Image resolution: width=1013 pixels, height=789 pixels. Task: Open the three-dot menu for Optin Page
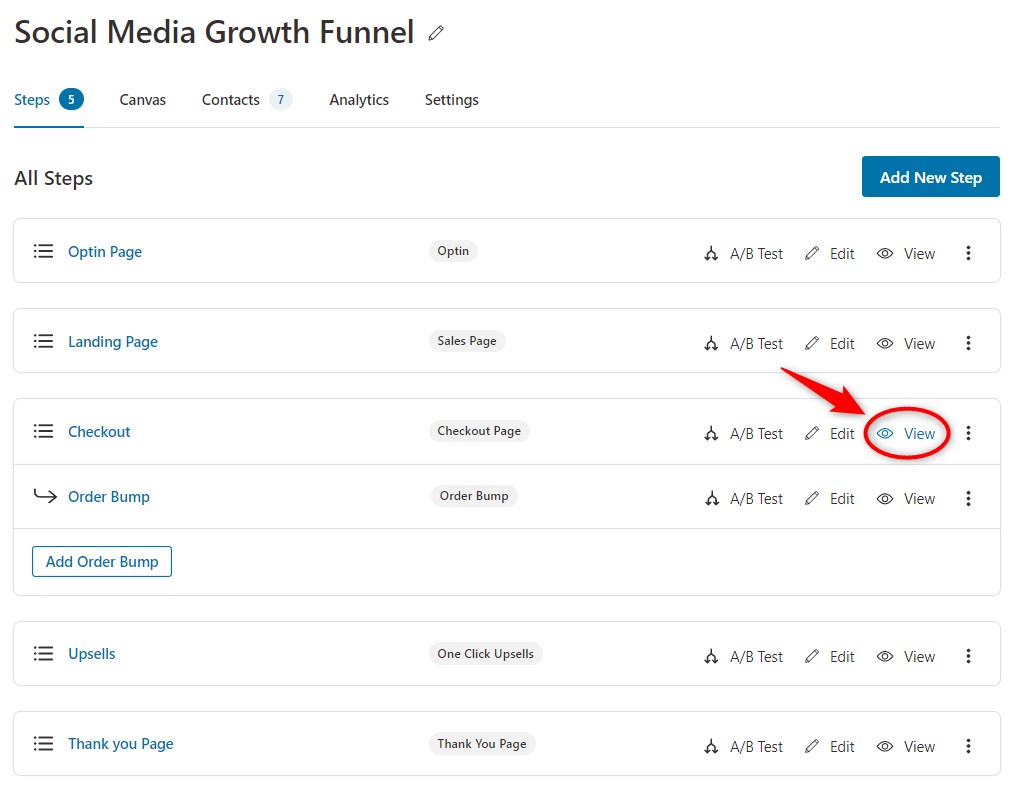click(968, 253)
